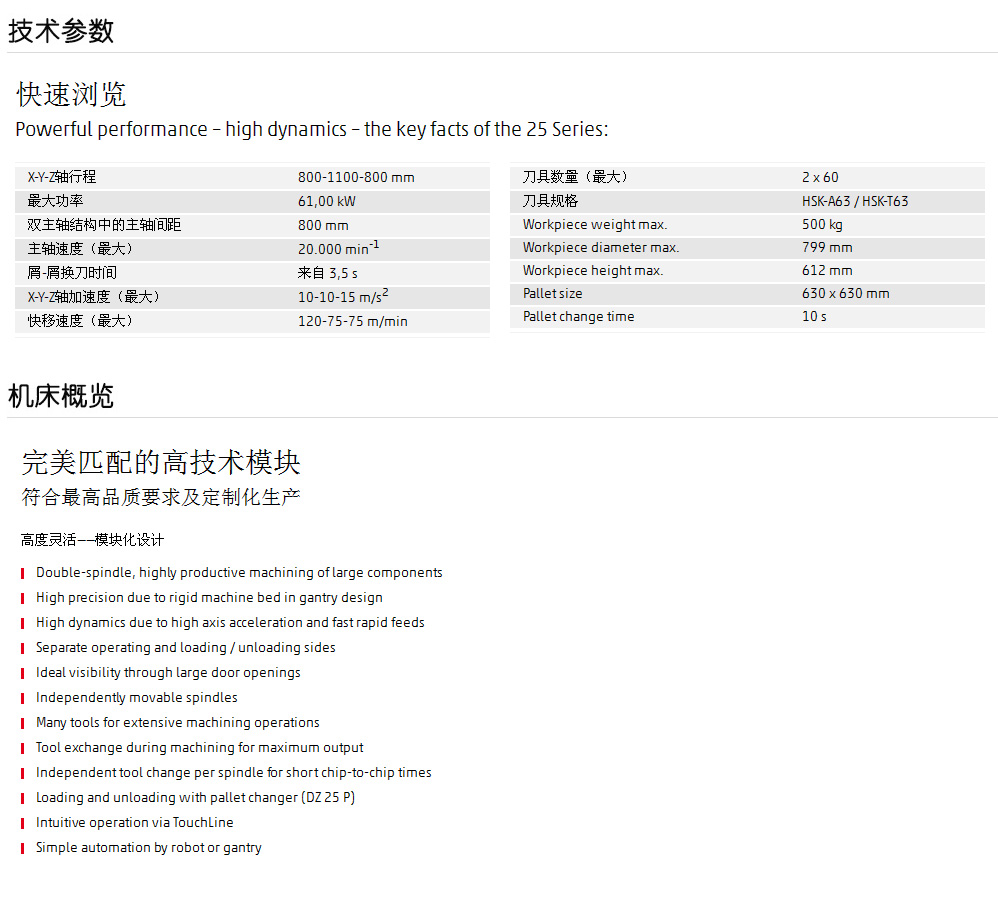Click the 61,00 kW power value
The width and height of the screenshot is (998, 903).
[326, 201]
